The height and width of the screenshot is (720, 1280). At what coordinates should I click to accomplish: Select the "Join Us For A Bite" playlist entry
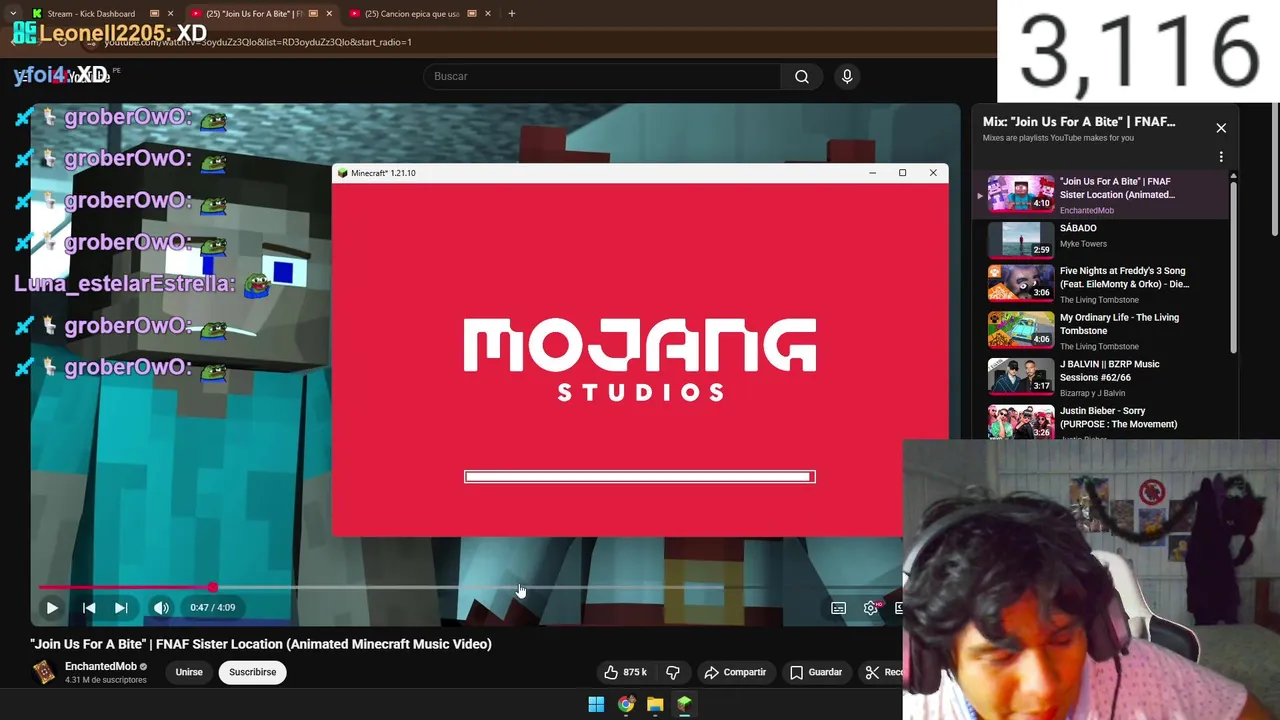click(x=1102, y=194)
